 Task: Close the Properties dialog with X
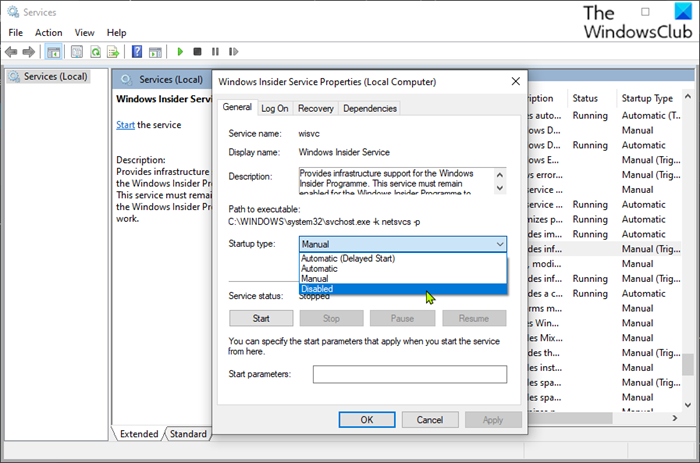[516, 81]
